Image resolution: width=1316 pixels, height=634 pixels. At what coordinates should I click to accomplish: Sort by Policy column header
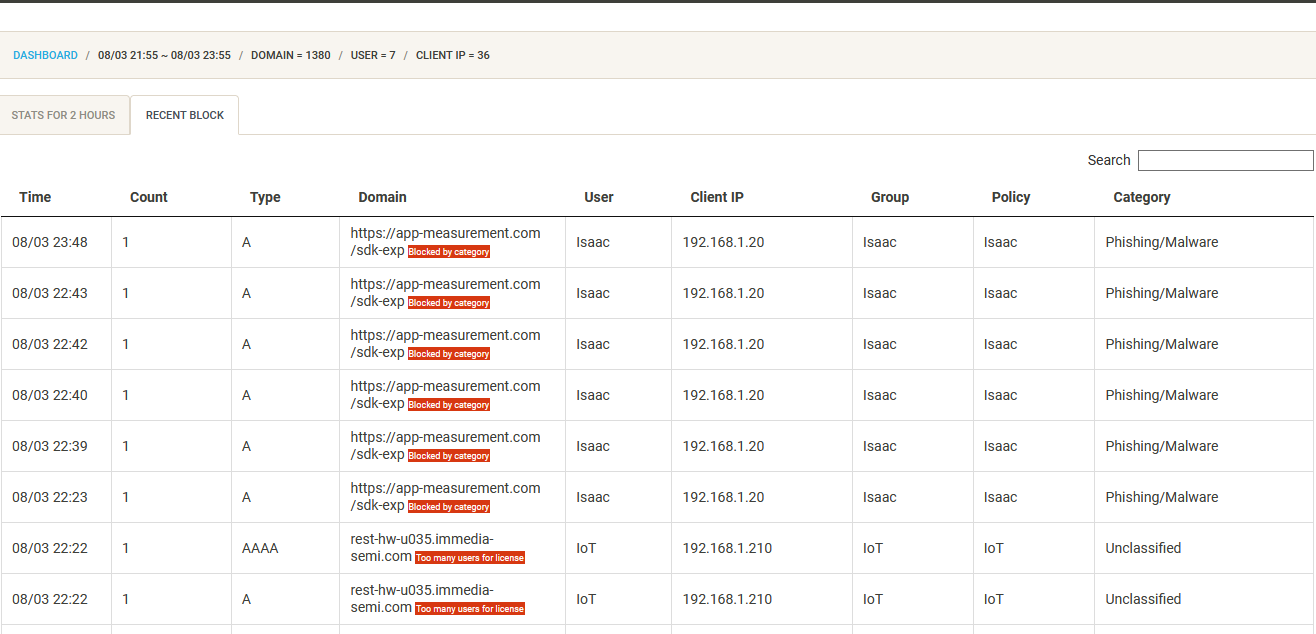point(1011,197)
